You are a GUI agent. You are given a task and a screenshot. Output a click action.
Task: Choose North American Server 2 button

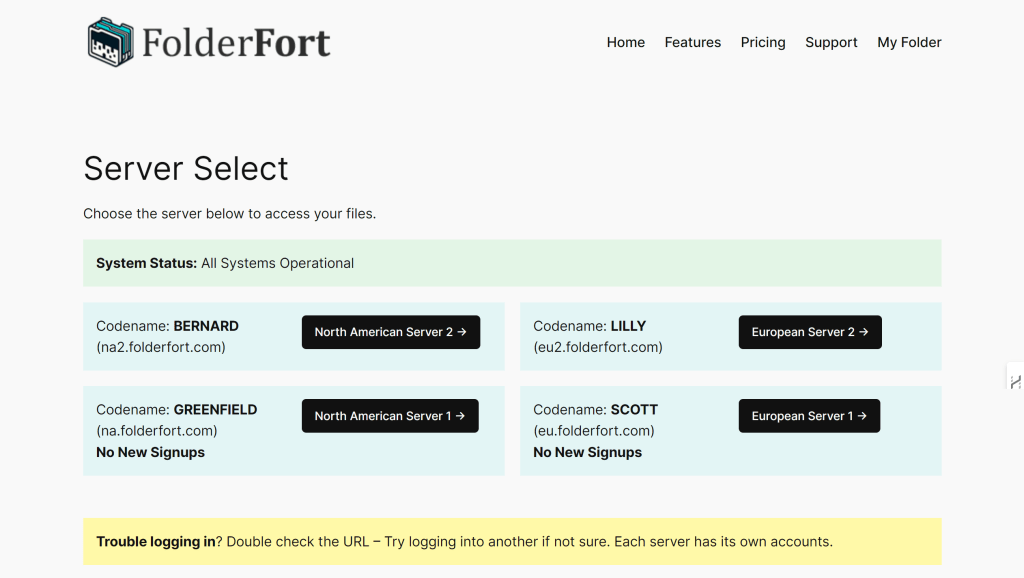point(391,332)
